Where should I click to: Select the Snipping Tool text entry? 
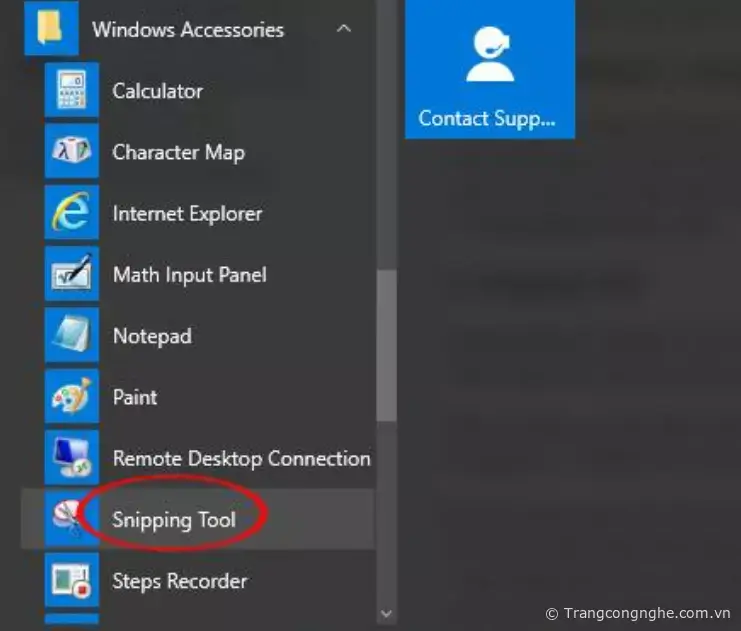click(174, 520)
